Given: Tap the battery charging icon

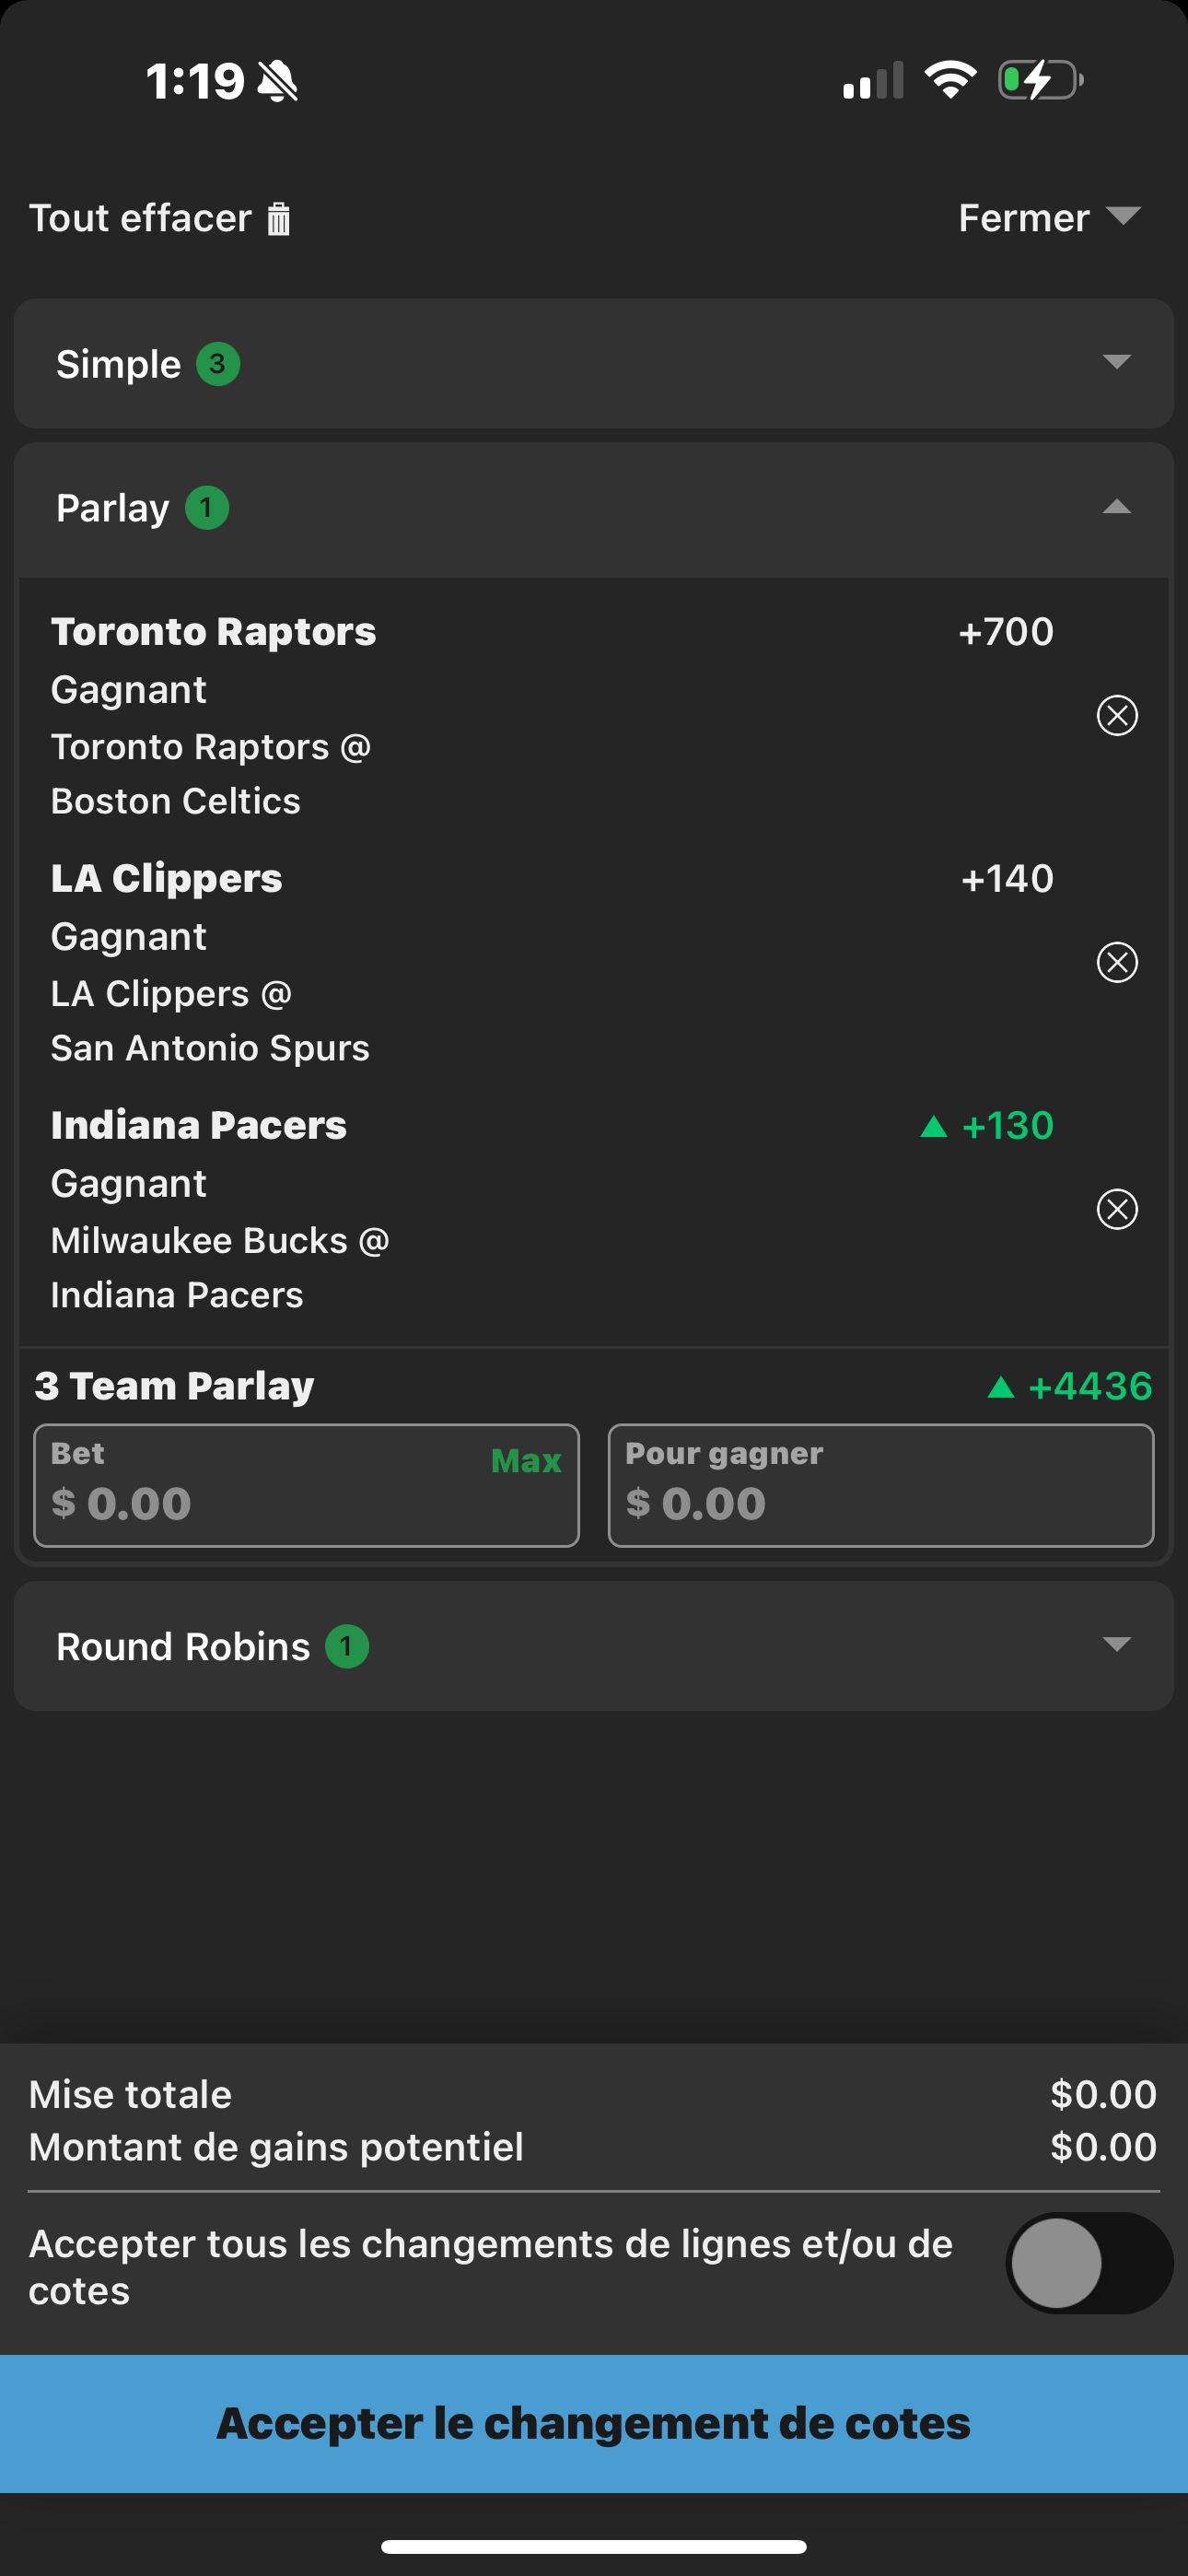Looking at the screenshot, I should (x=1041, y=80).
